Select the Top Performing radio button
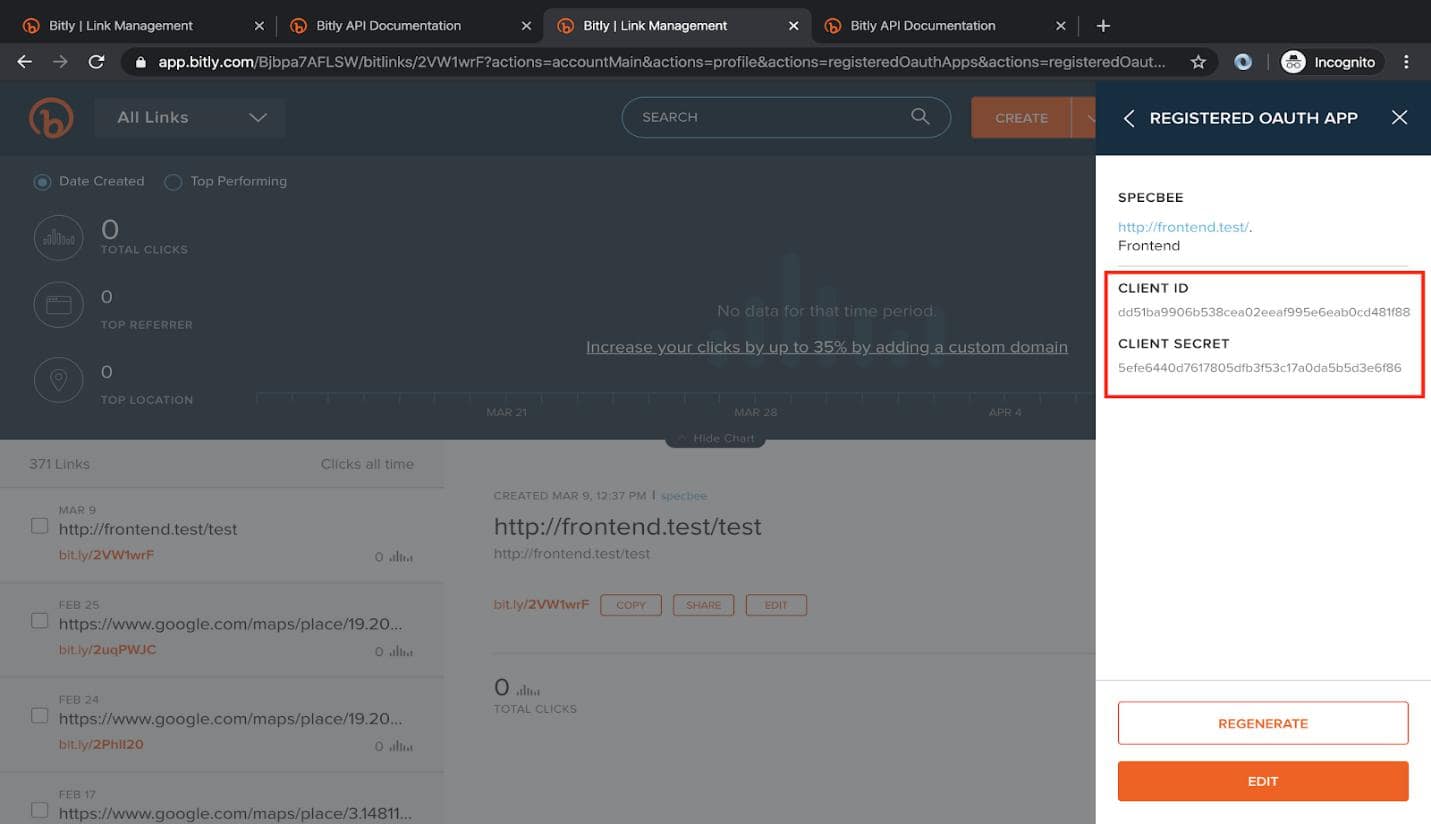 173,182
